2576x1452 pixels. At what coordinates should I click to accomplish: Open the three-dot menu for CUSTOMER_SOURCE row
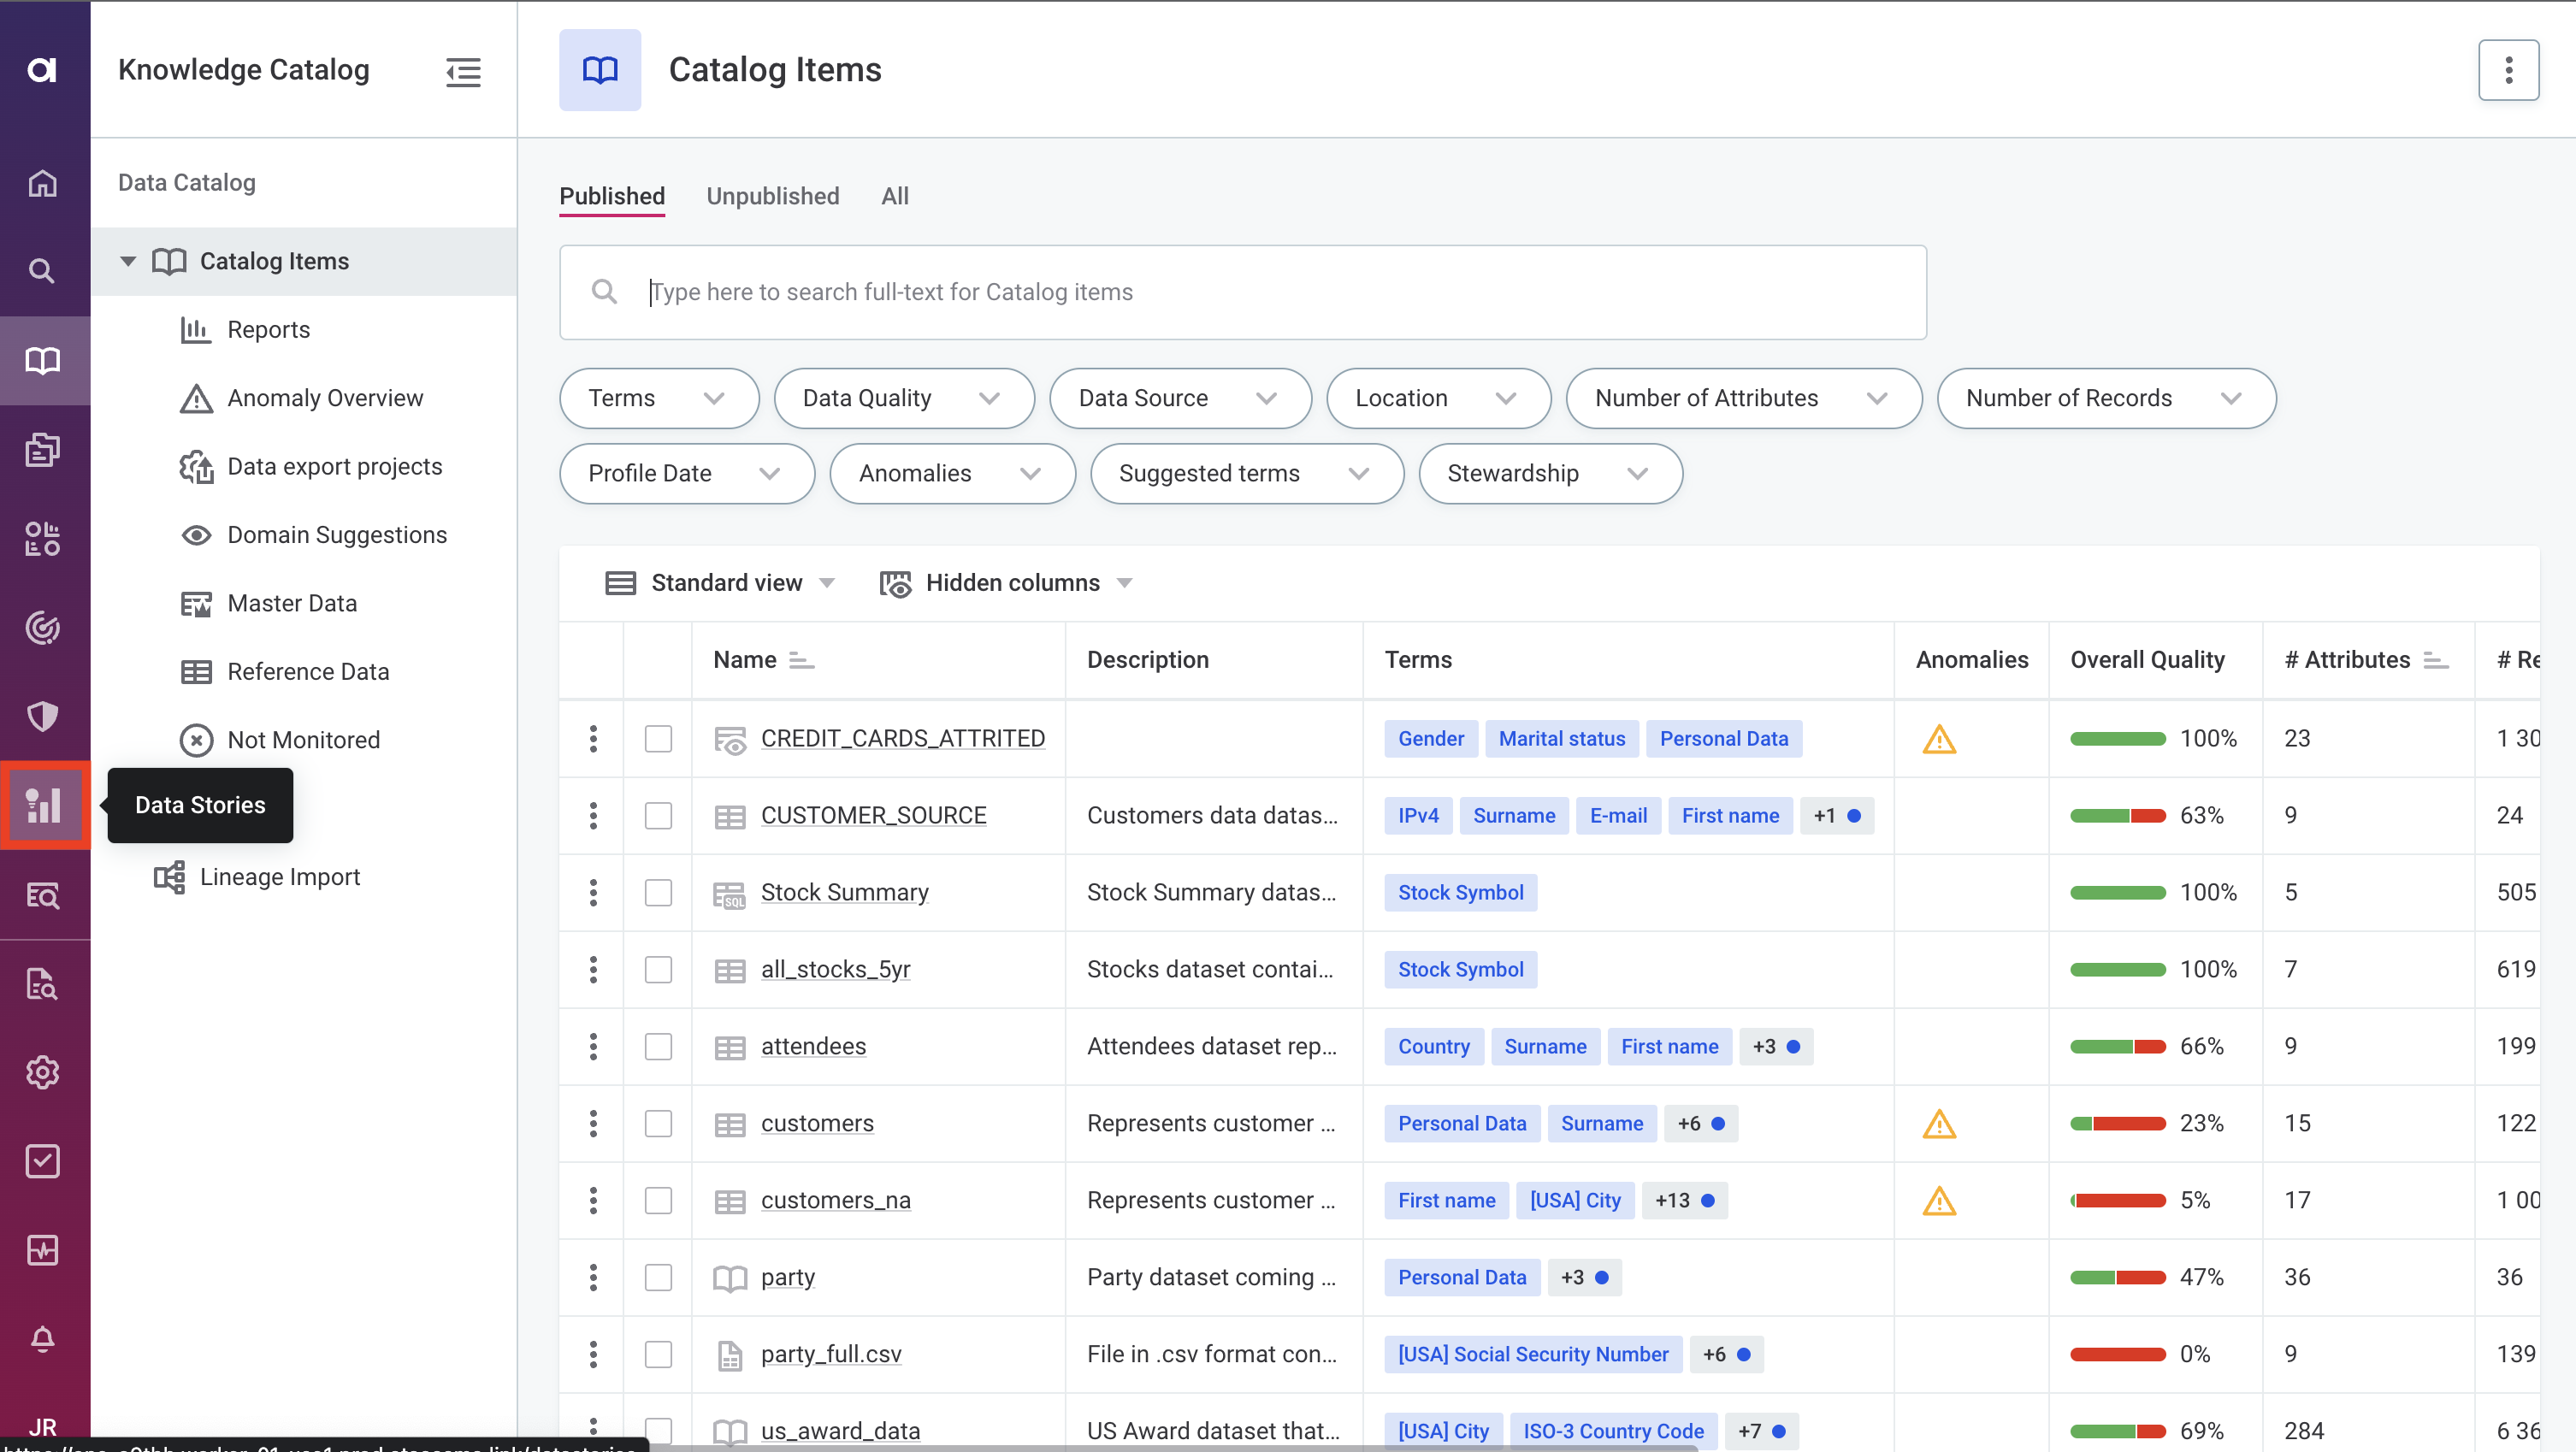point(593,816)
